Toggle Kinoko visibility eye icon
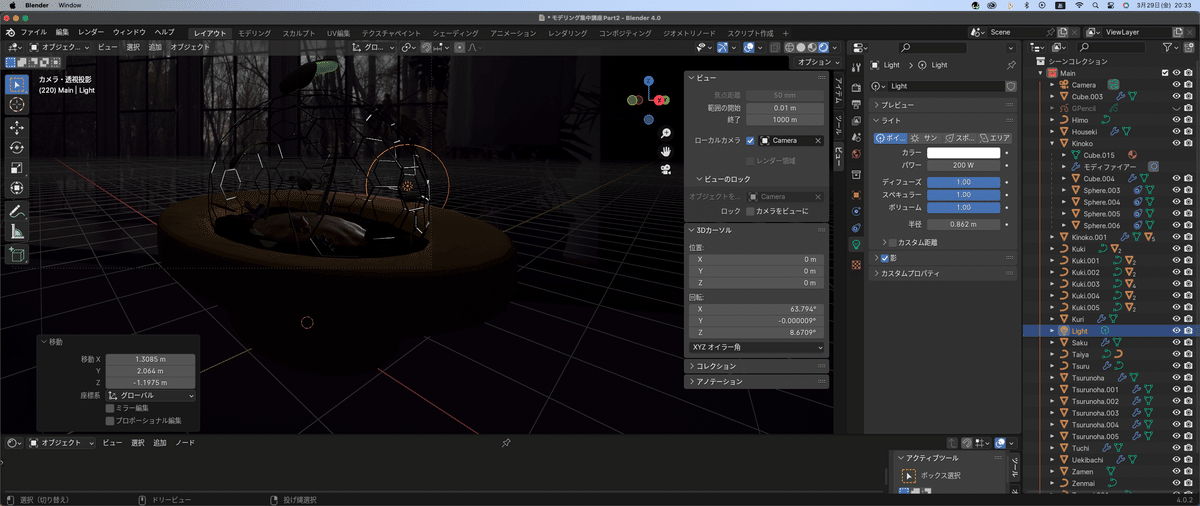Image resolution: width=1200 pixels, height=506 pixels. click(x=1176, y=143)
